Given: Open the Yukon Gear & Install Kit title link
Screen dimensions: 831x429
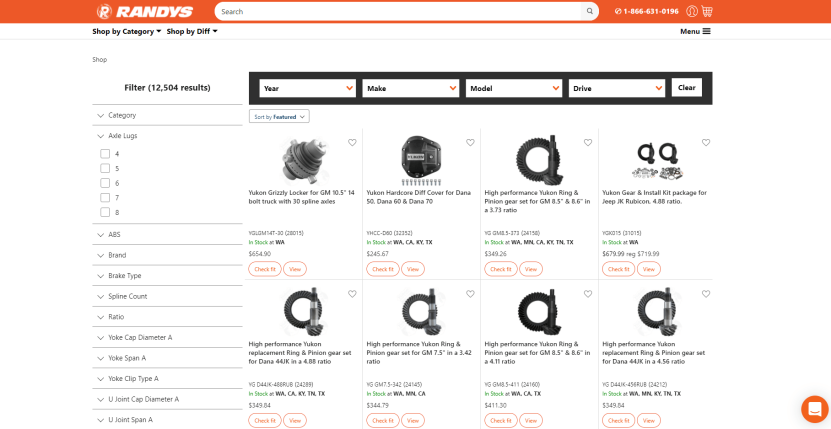Looking at the screenshot, I should [x=655, y=197].
